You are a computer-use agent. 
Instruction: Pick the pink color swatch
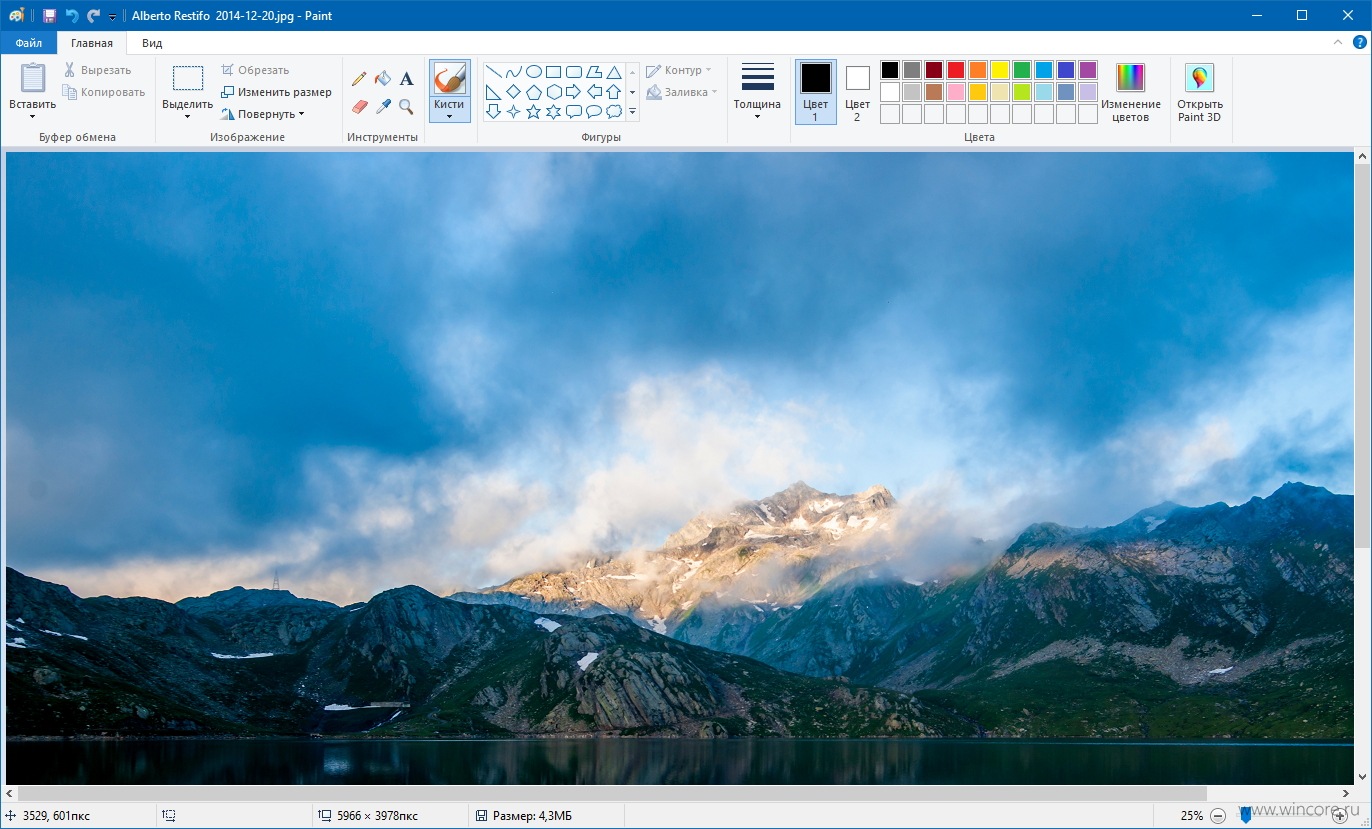(x=956, y=92)
